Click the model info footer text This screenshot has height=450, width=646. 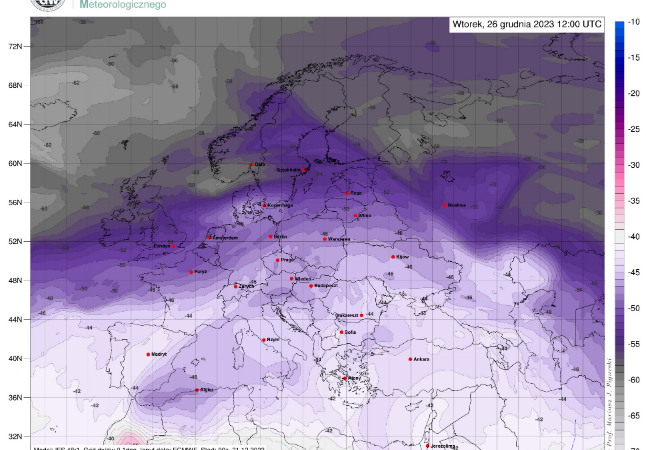coord(149,448)
